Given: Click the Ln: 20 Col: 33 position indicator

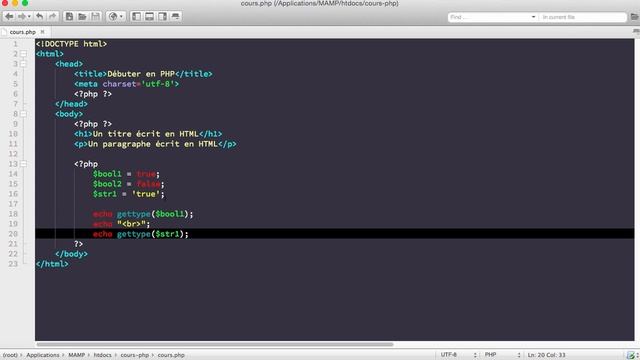Looking at the screenshot, I should pos(546,355).
